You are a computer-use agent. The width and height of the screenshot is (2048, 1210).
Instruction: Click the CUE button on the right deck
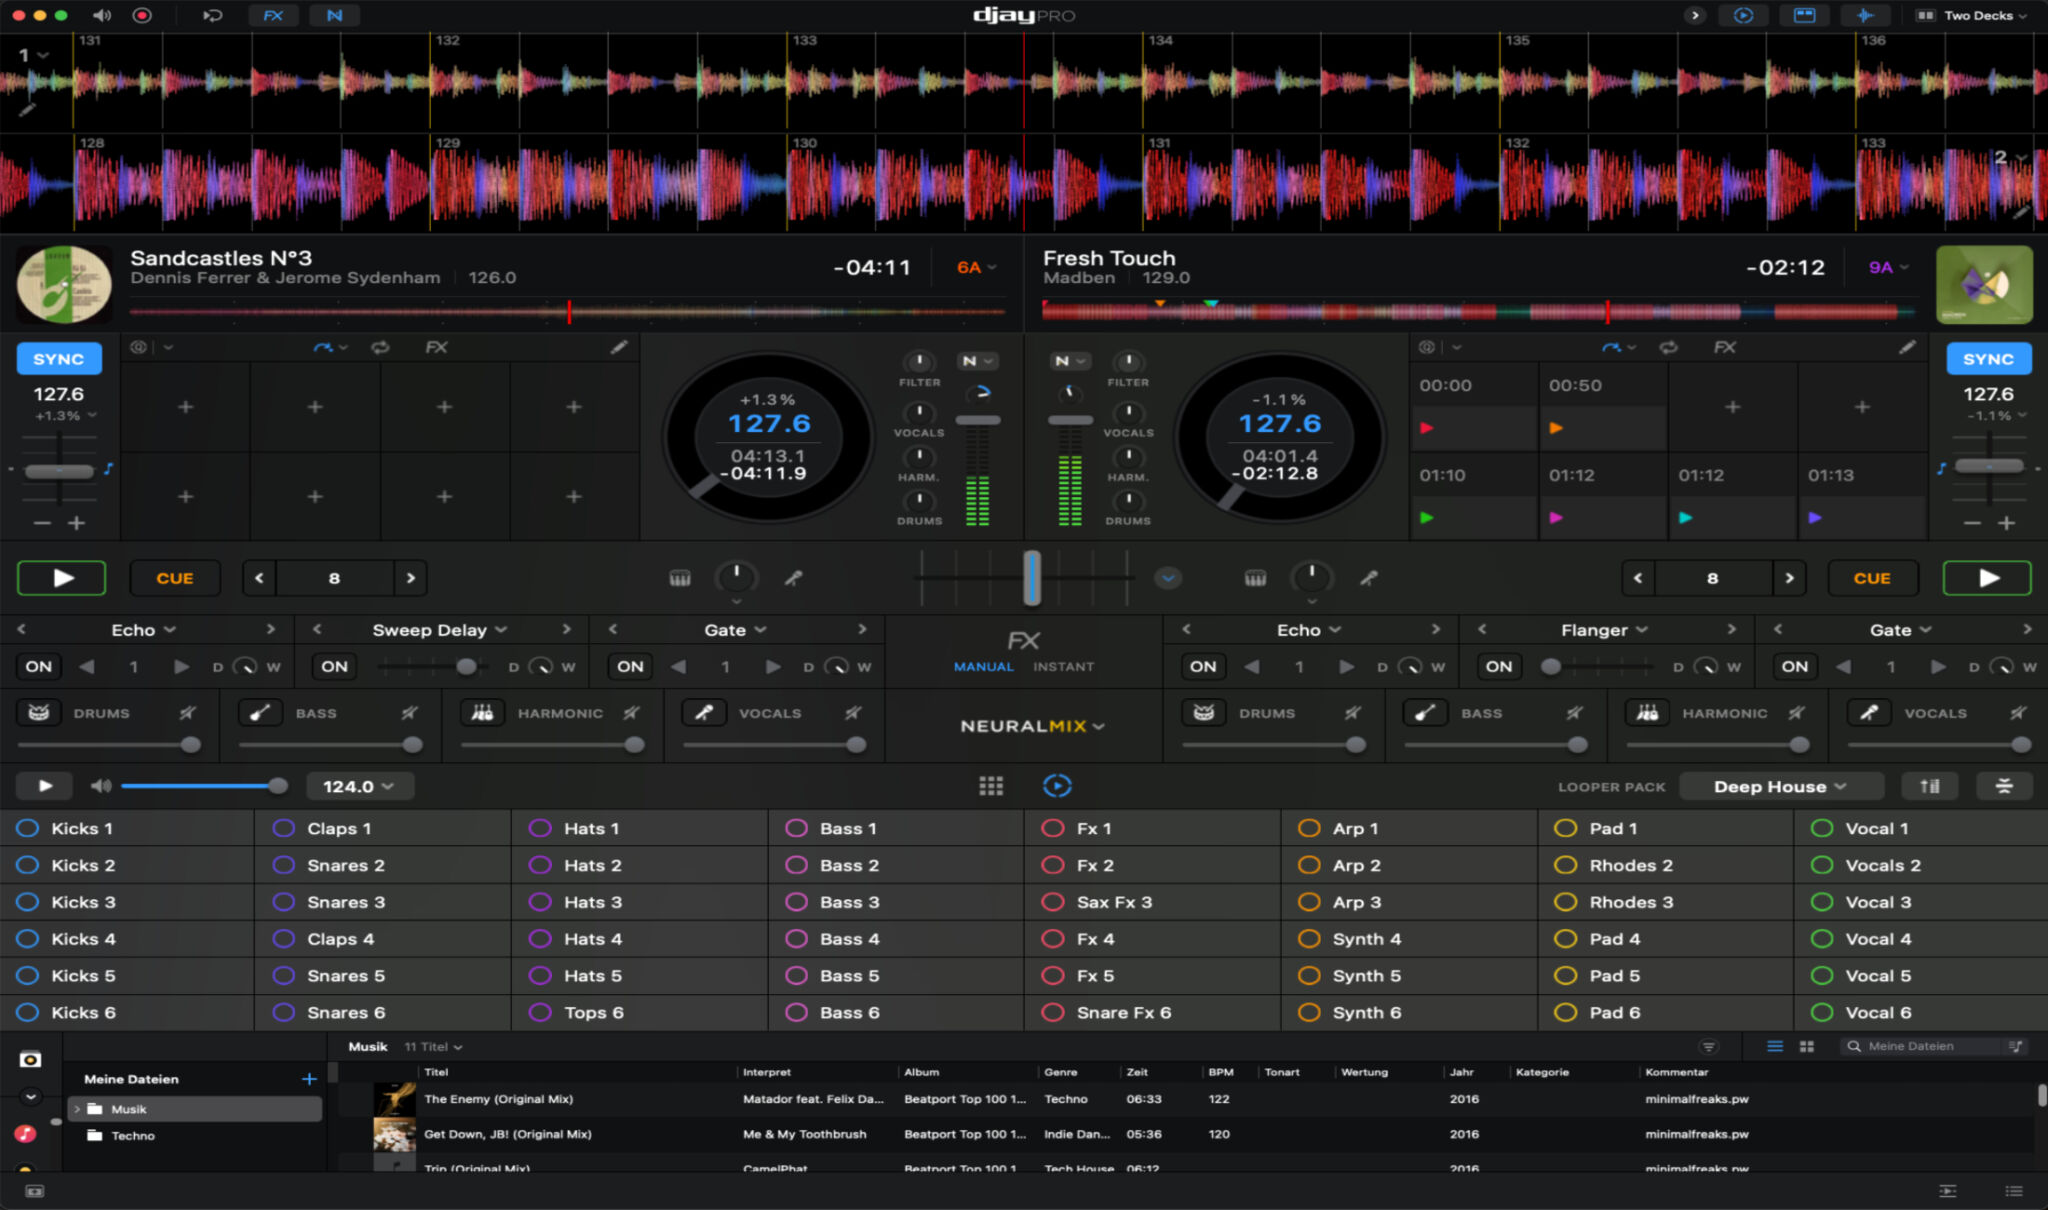pos(1872,577)
